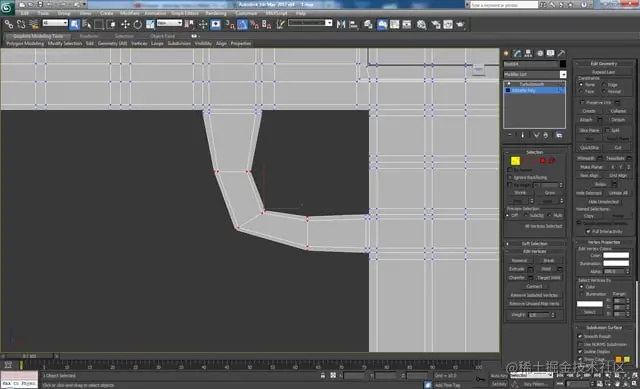Activate the Select Object tool

tap(75, 24)
